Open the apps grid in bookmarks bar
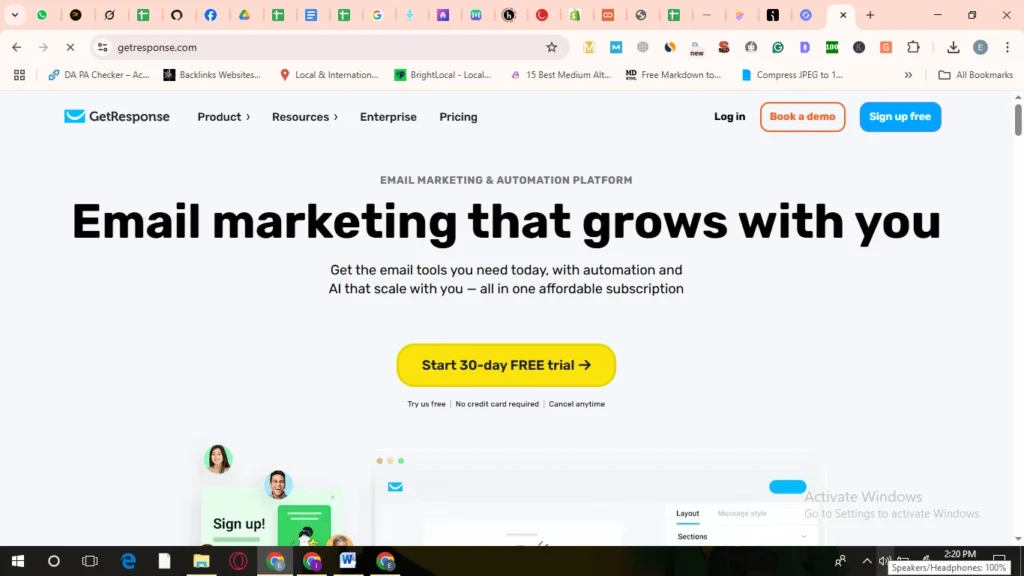Screen dimensions: 1024x576 [x=20, y=75]
